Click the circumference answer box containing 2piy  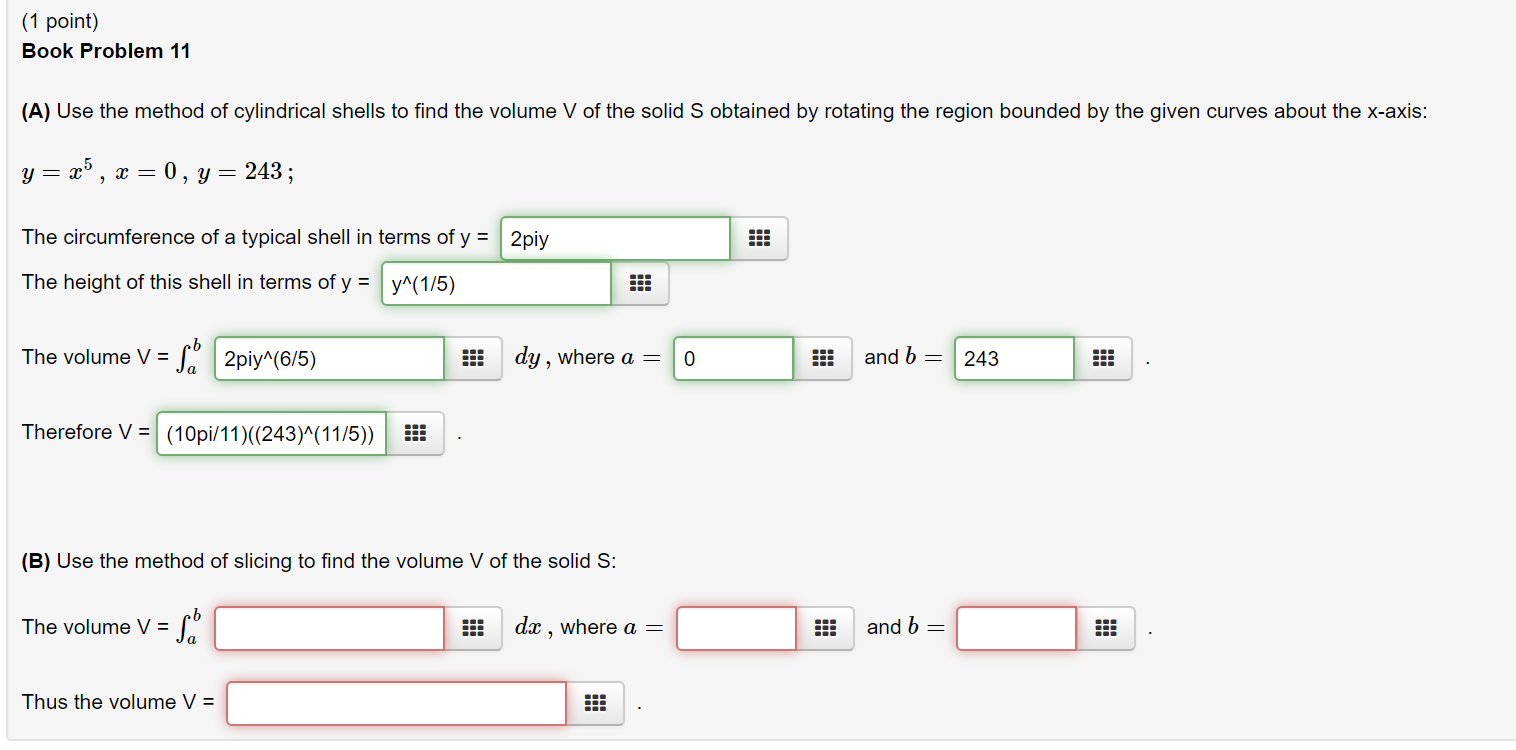coord(614,237)
